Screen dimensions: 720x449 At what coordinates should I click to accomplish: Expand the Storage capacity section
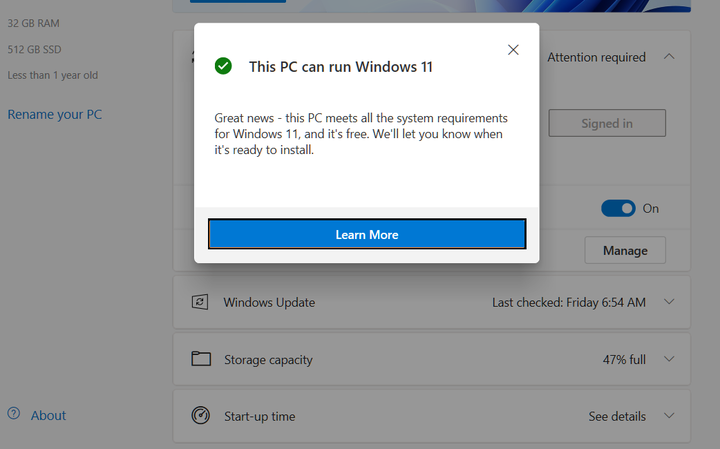point(669,359)
